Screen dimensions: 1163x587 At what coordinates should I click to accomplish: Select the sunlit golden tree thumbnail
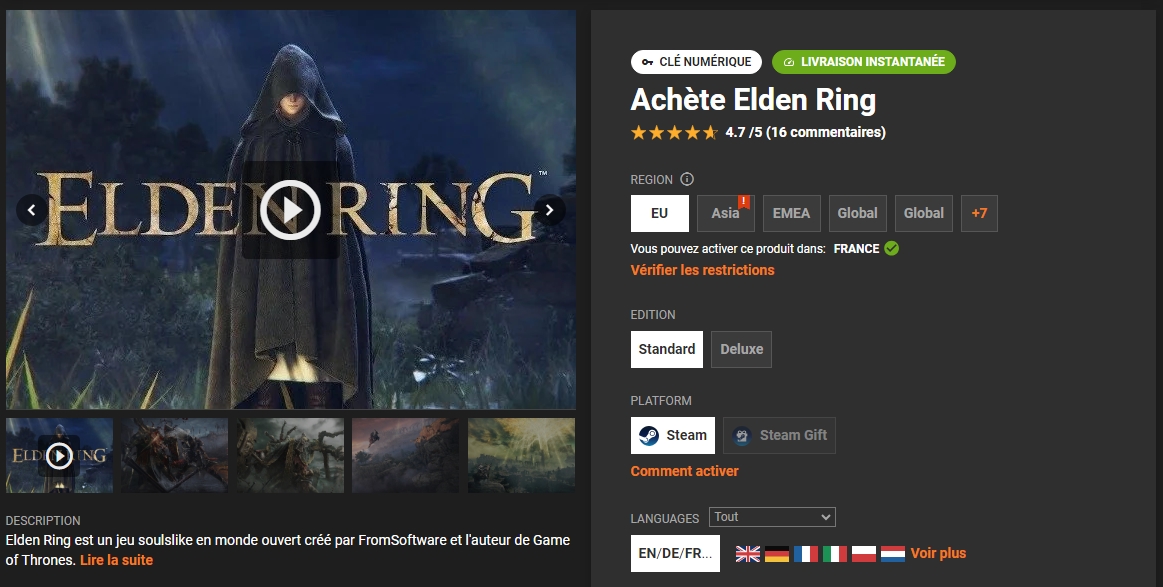coord(521,455)
